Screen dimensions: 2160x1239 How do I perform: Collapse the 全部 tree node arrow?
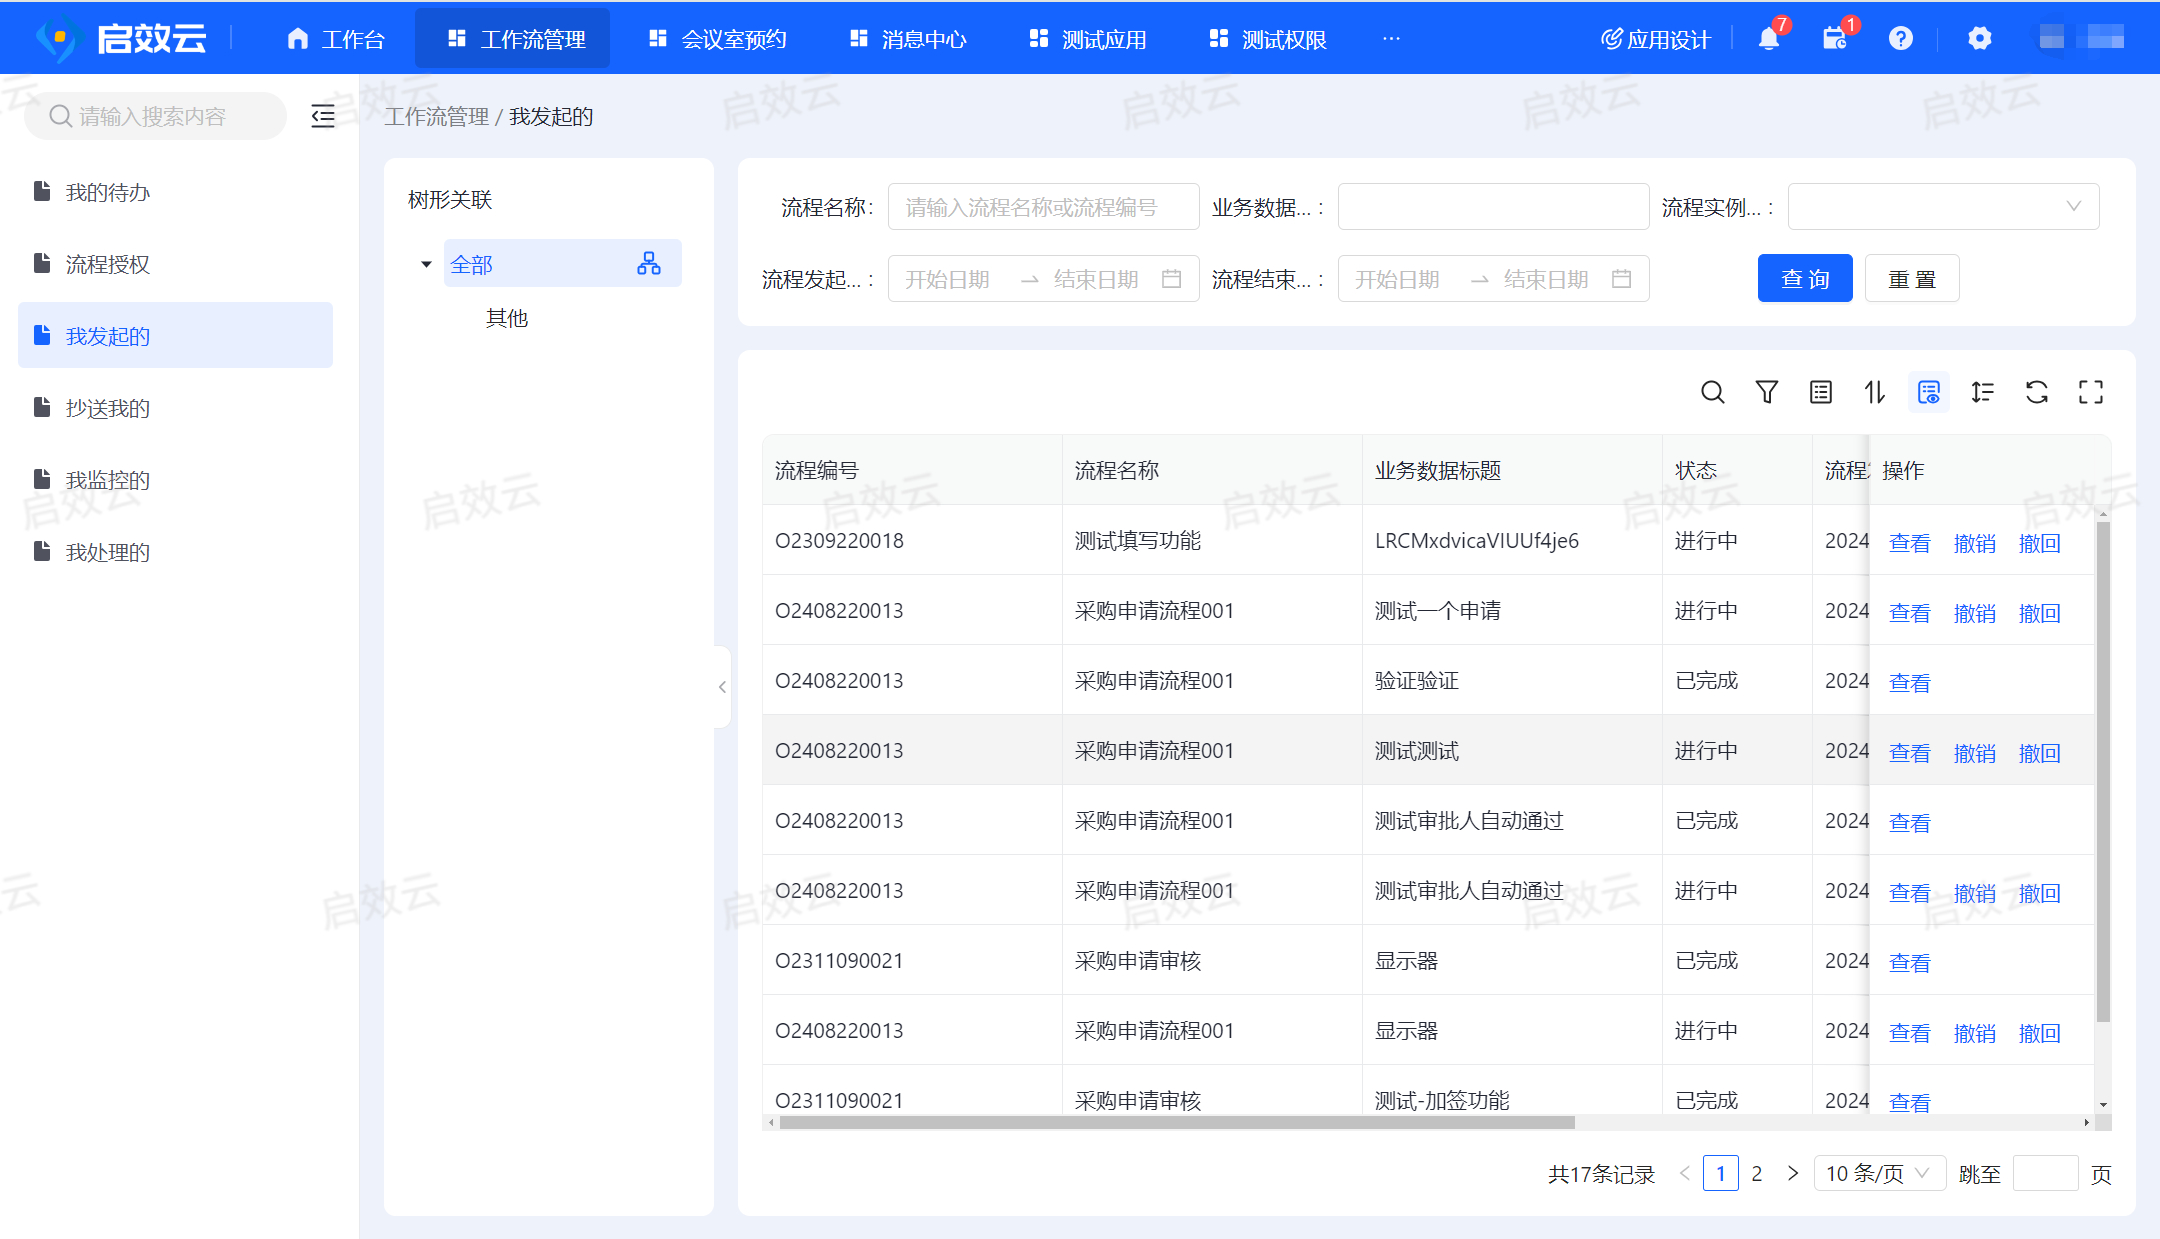426,265
